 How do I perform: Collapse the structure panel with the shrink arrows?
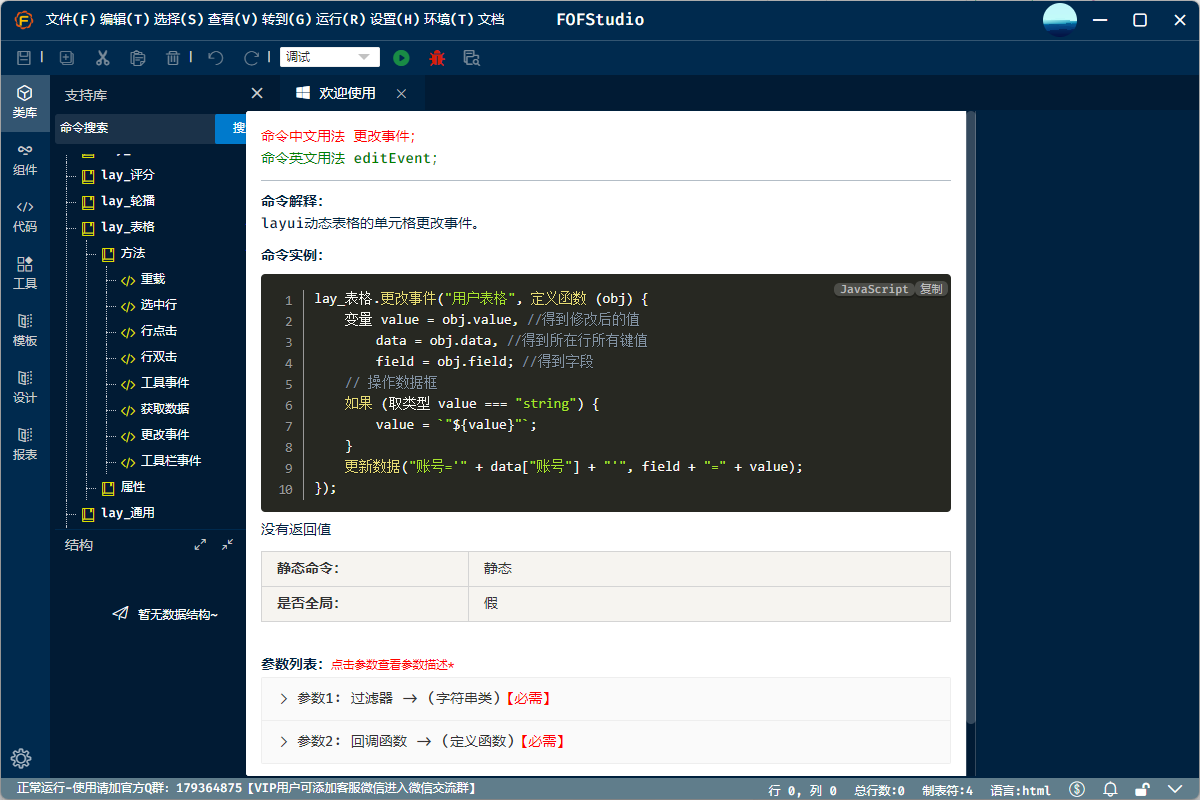point(227,545)
